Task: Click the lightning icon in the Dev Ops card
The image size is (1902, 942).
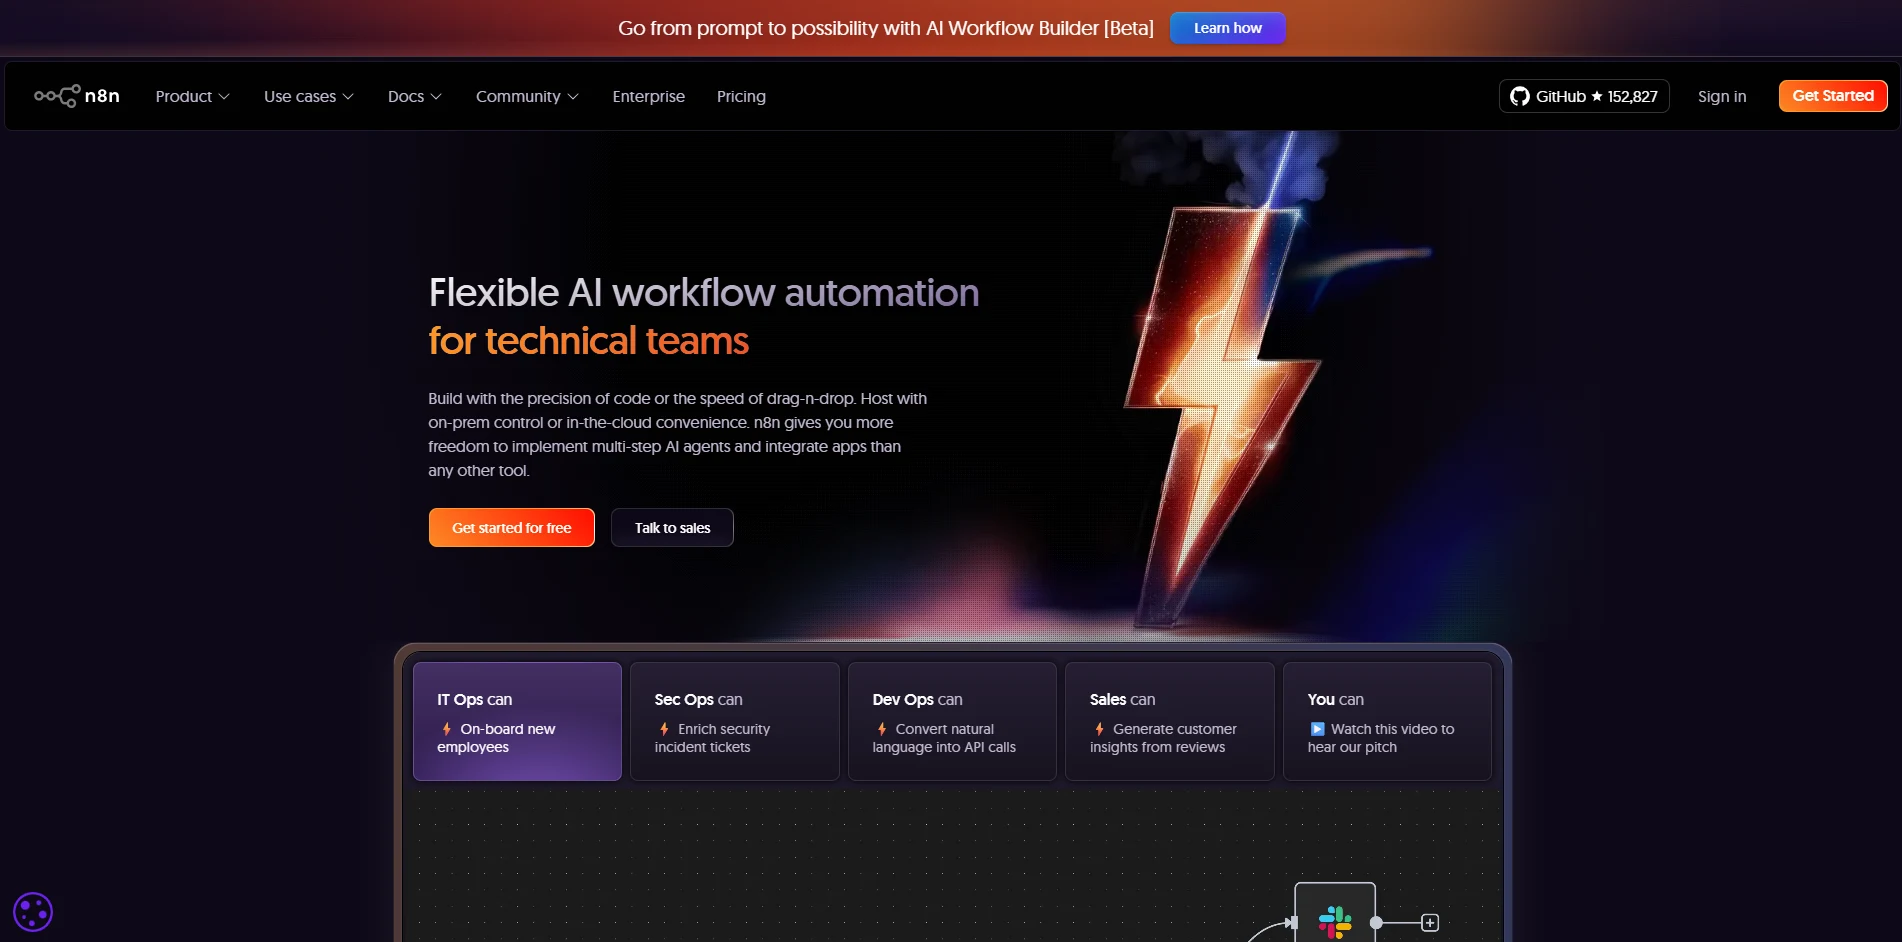Action: coord(881,729)
